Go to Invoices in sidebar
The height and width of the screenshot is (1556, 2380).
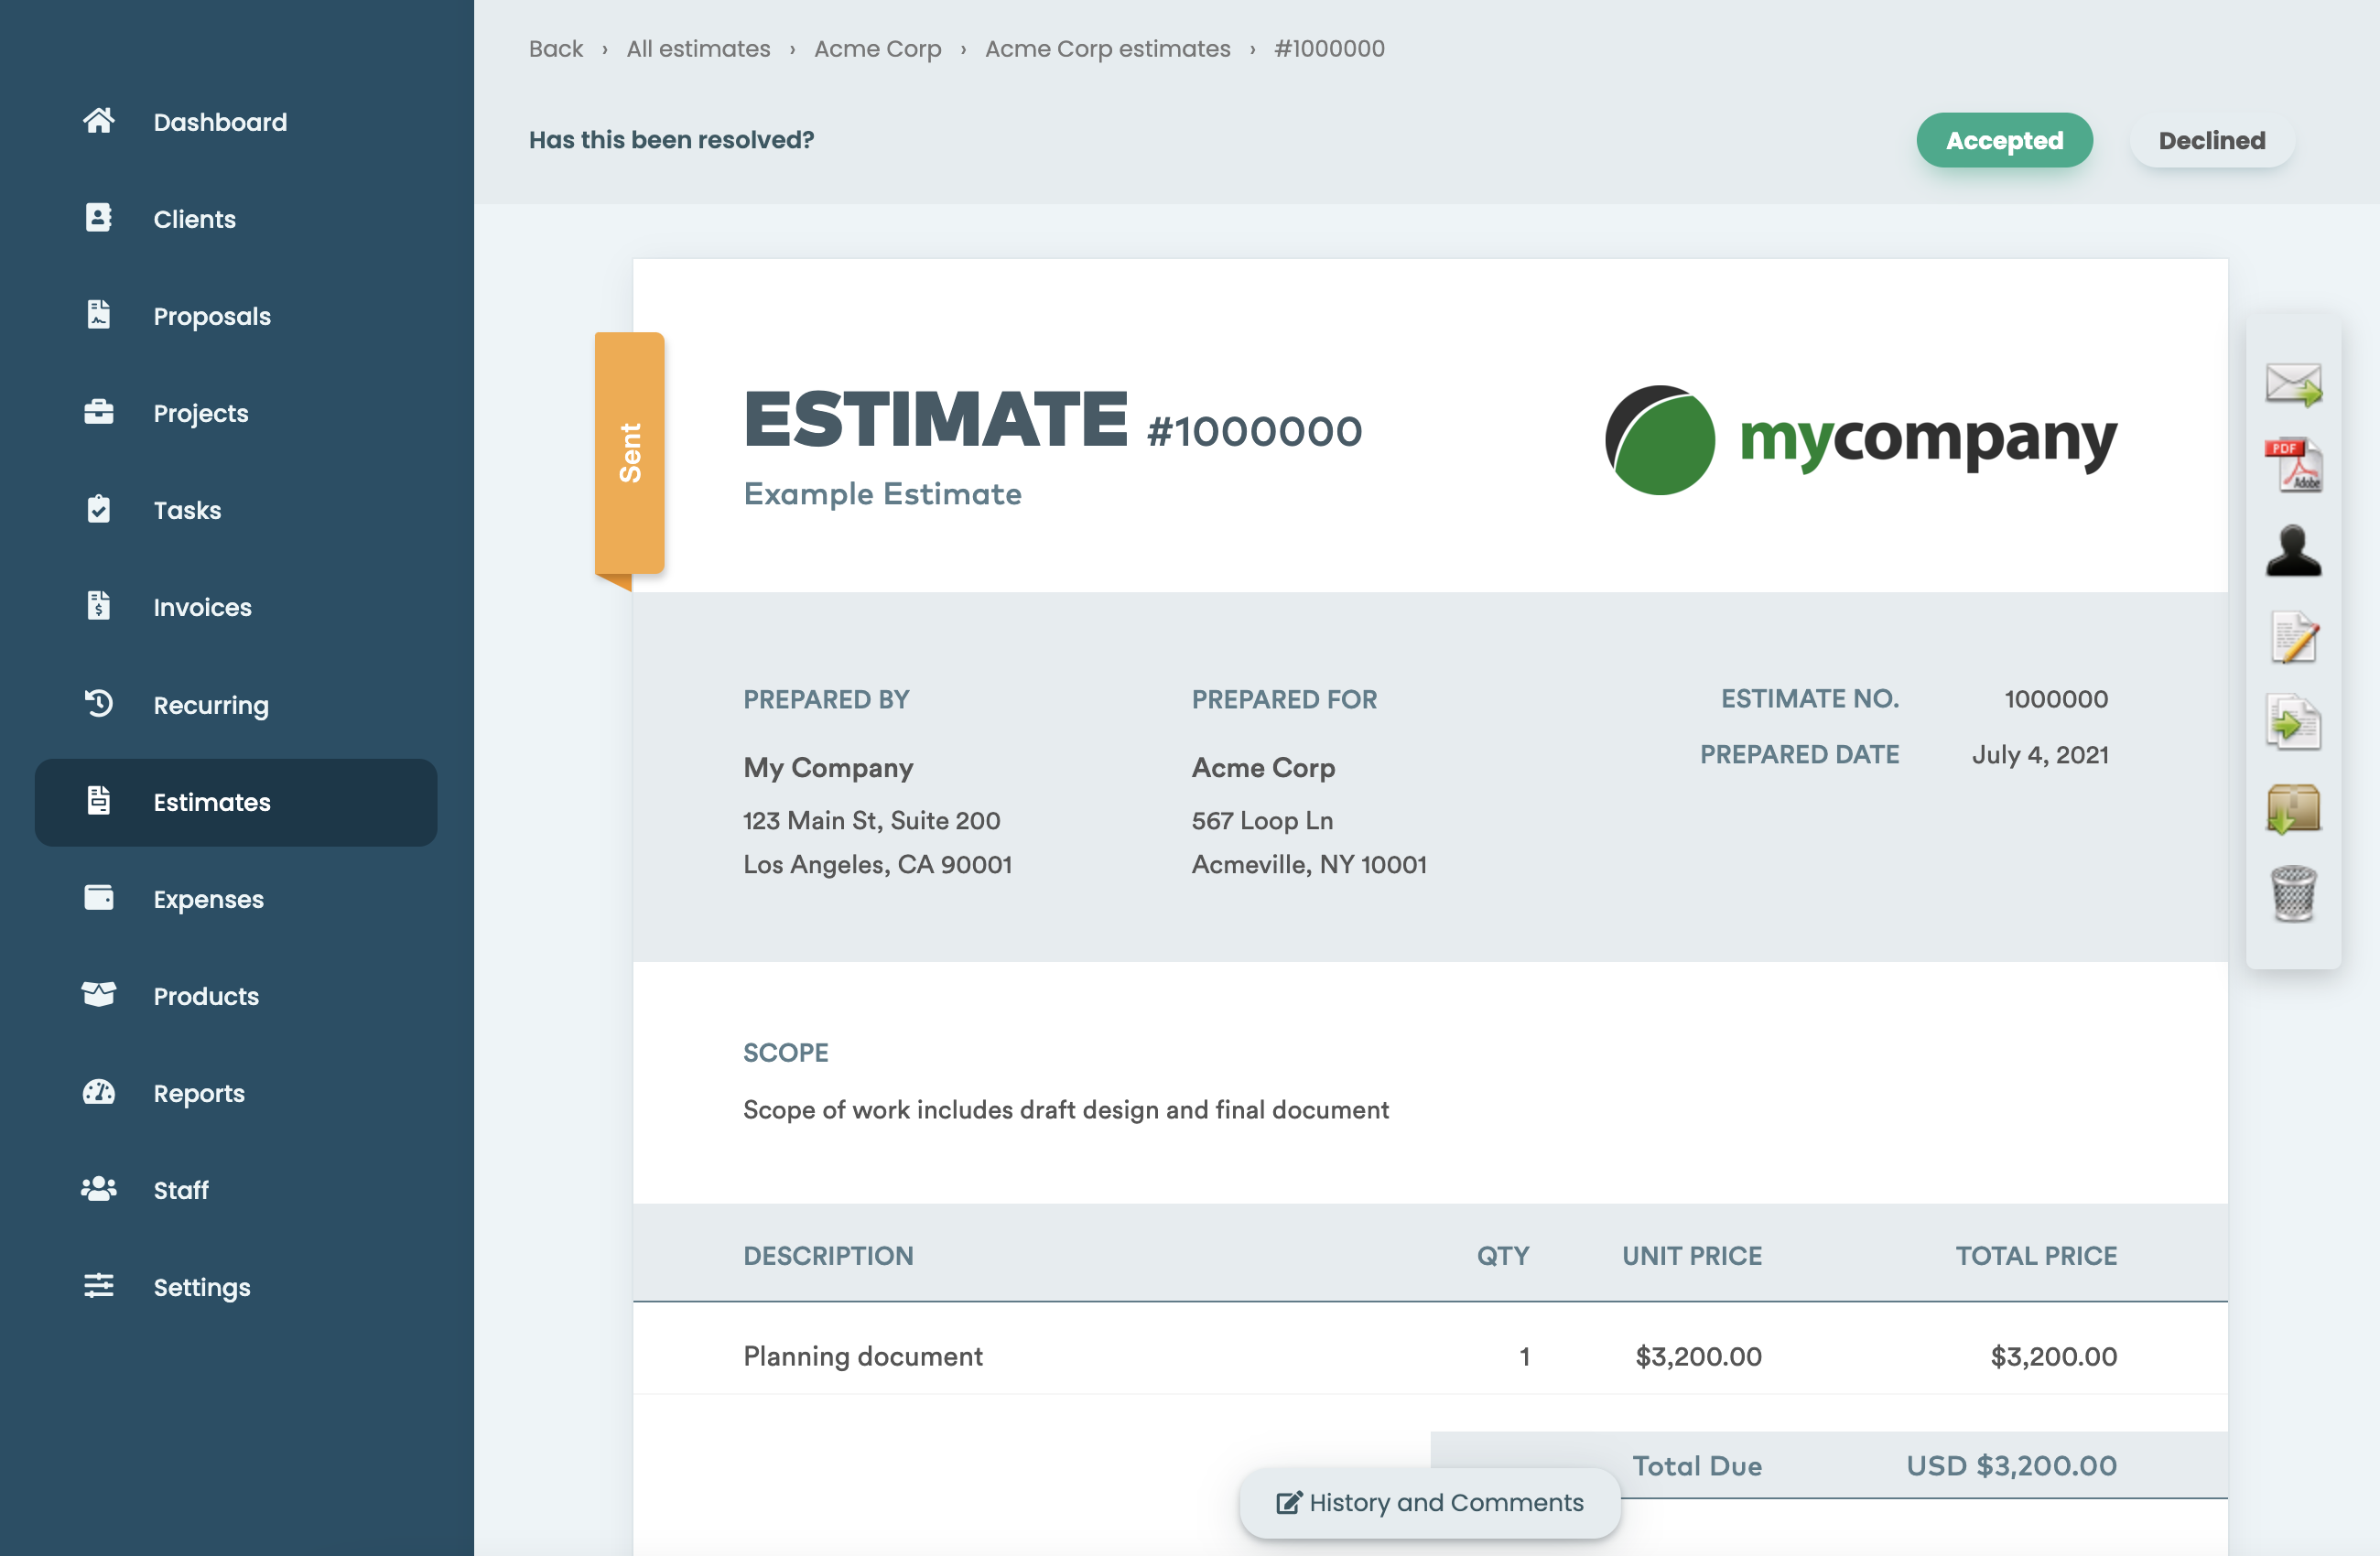pyautogui.click(x=202, y=607)
